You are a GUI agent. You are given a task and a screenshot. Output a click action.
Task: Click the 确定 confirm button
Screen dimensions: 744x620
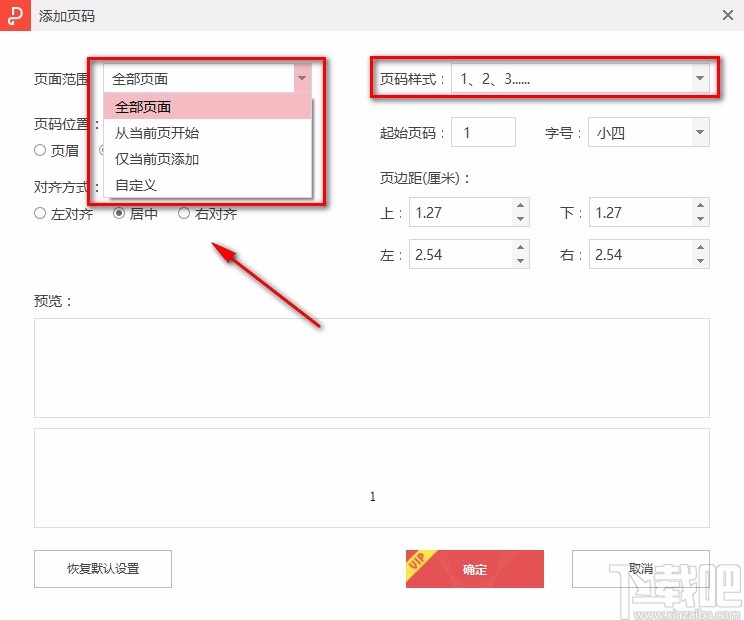point(475,569)
